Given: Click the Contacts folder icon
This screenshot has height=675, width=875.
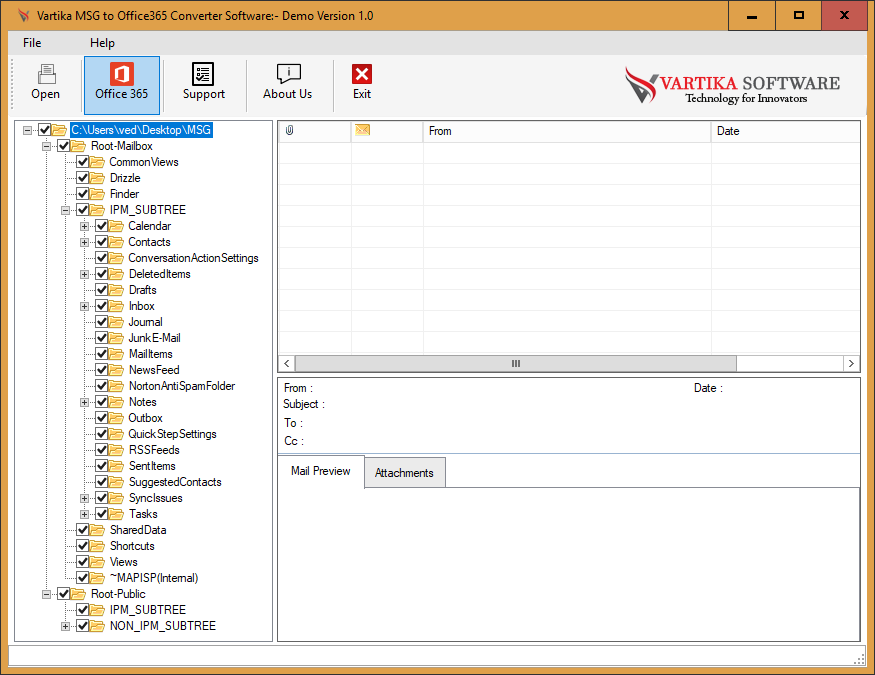Looking at the screenshot, I should pyautogui.click(x=116, y=242).
